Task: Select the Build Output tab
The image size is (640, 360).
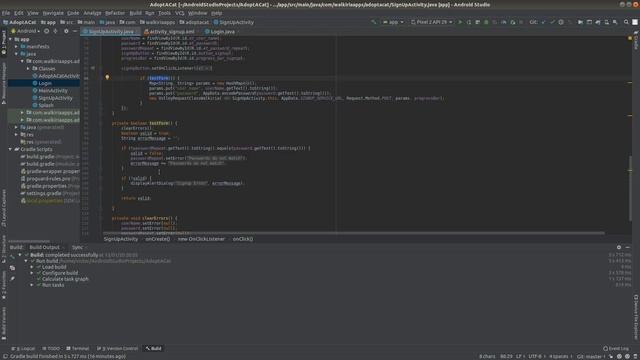Action: 44,247
